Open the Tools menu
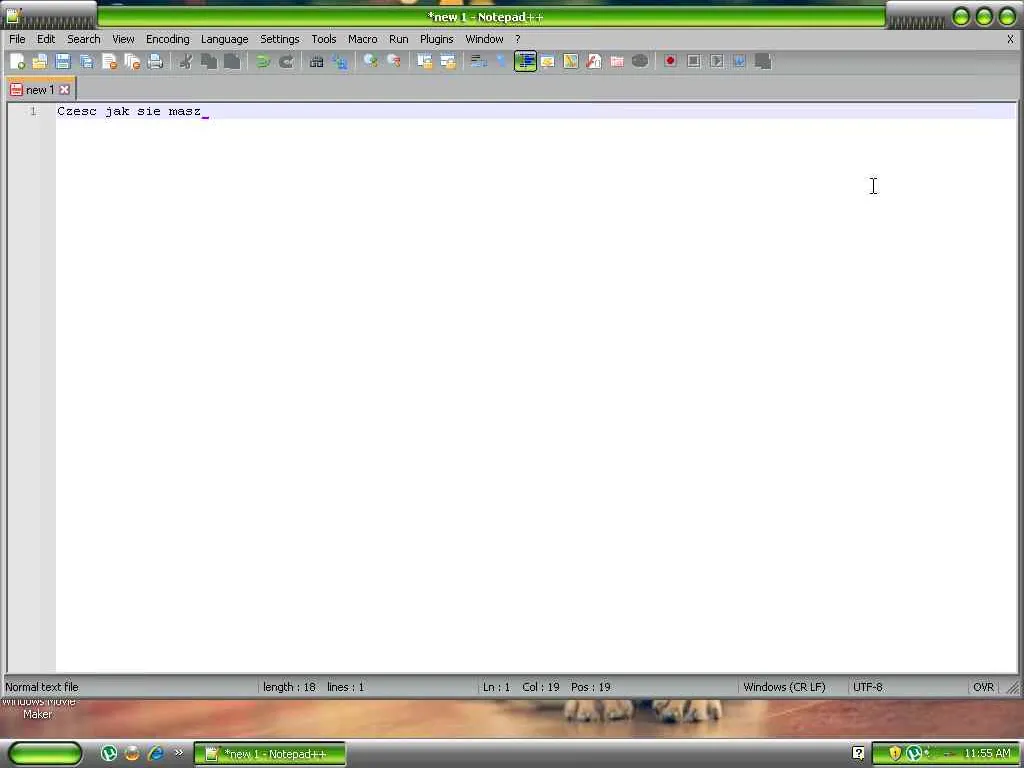The image size is (1024, 768). point(323,39)
